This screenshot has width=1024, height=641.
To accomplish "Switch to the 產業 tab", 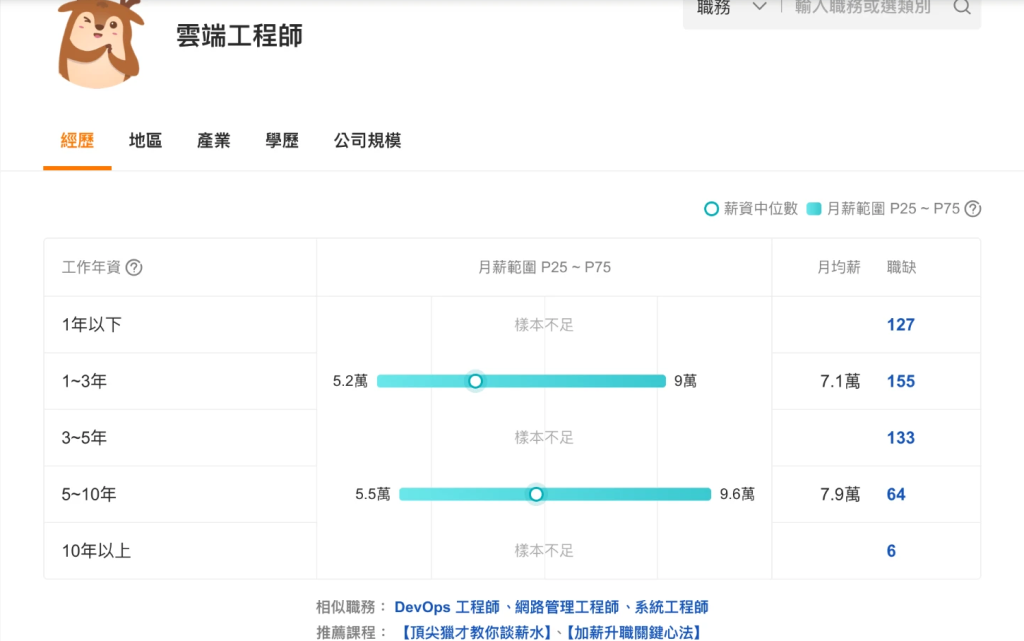I will click(214, 140).
